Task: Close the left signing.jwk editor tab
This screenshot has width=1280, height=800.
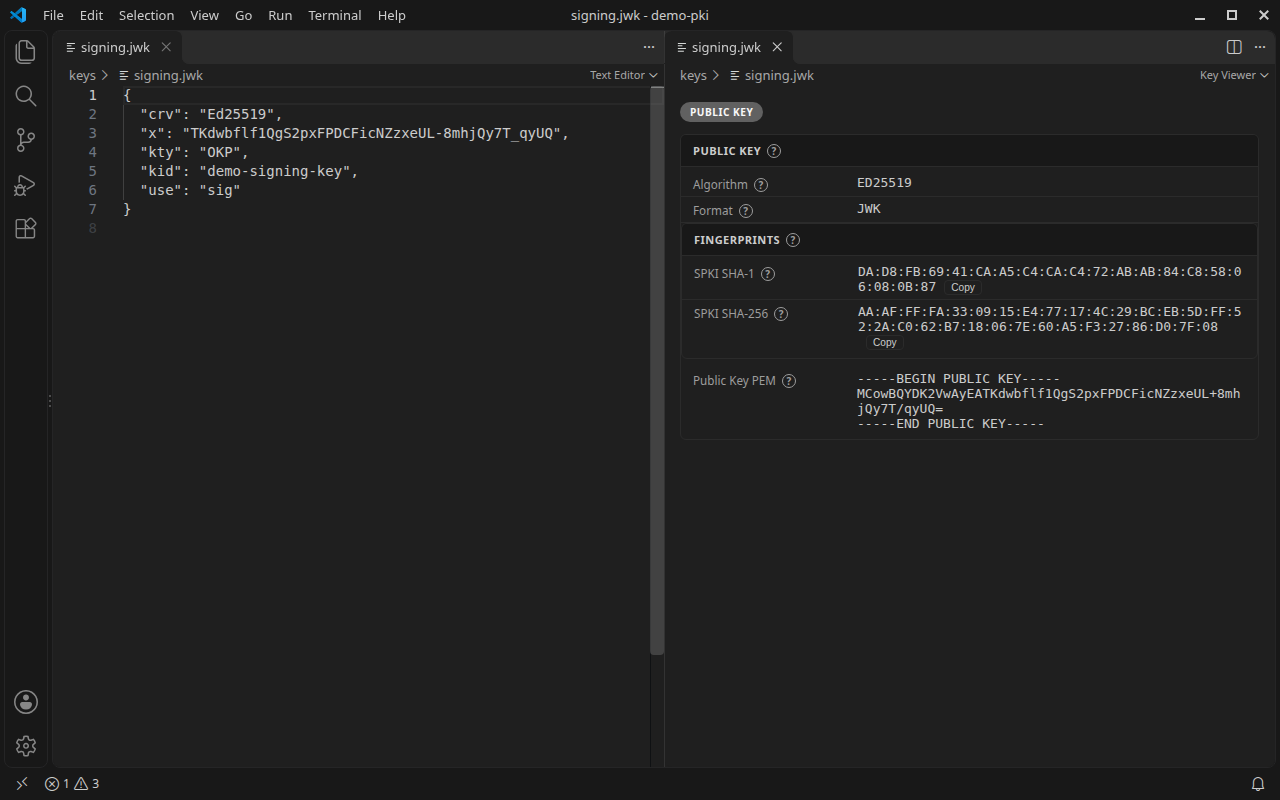Action: tap(166, 47)
